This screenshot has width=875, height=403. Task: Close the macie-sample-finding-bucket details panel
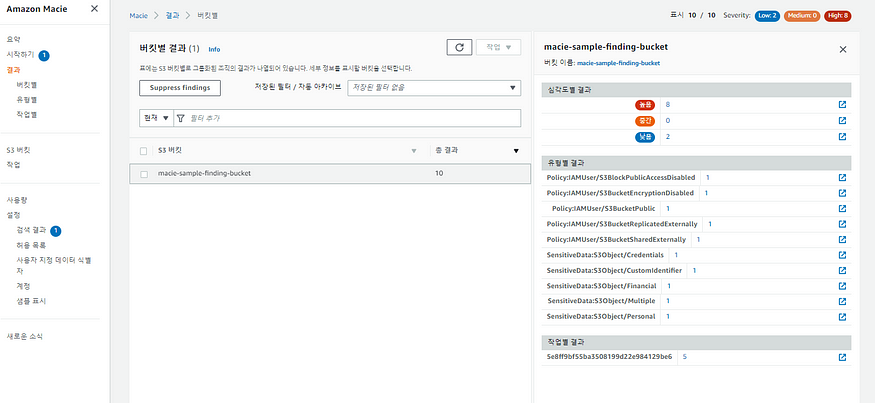coord(843,49)
